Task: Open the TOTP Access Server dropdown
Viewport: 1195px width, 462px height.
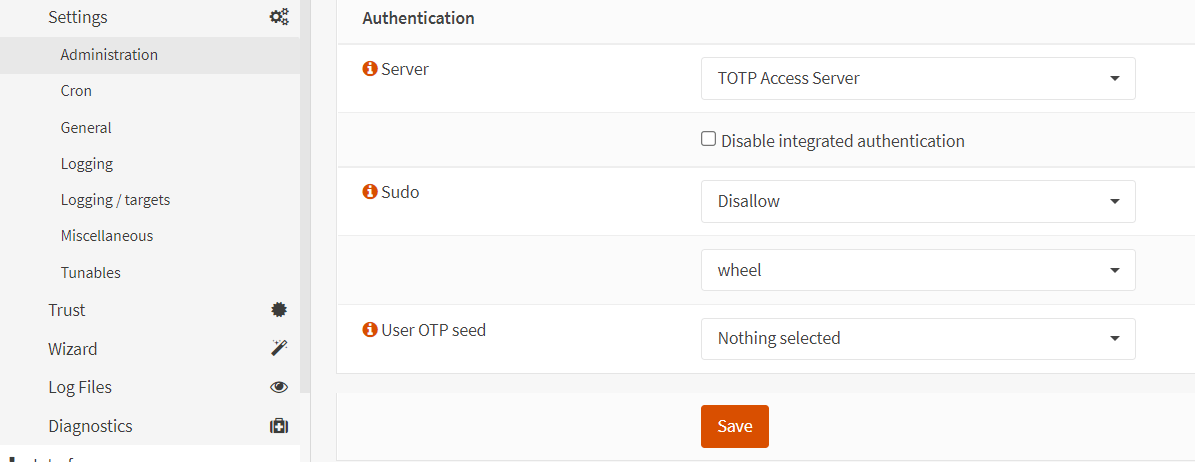Action: coord(918,79)
